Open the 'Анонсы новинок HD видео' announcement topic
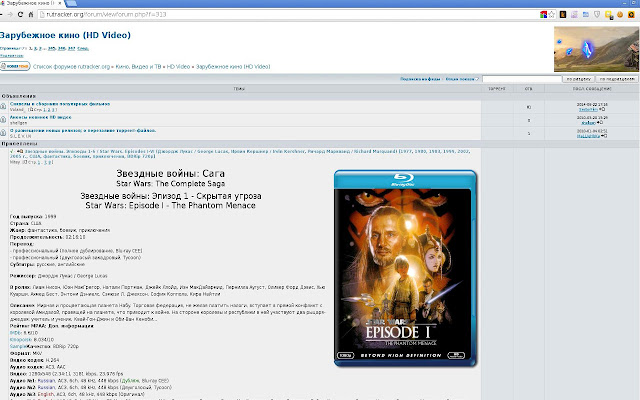Screen dimensions: 640x400 [40, 117]
